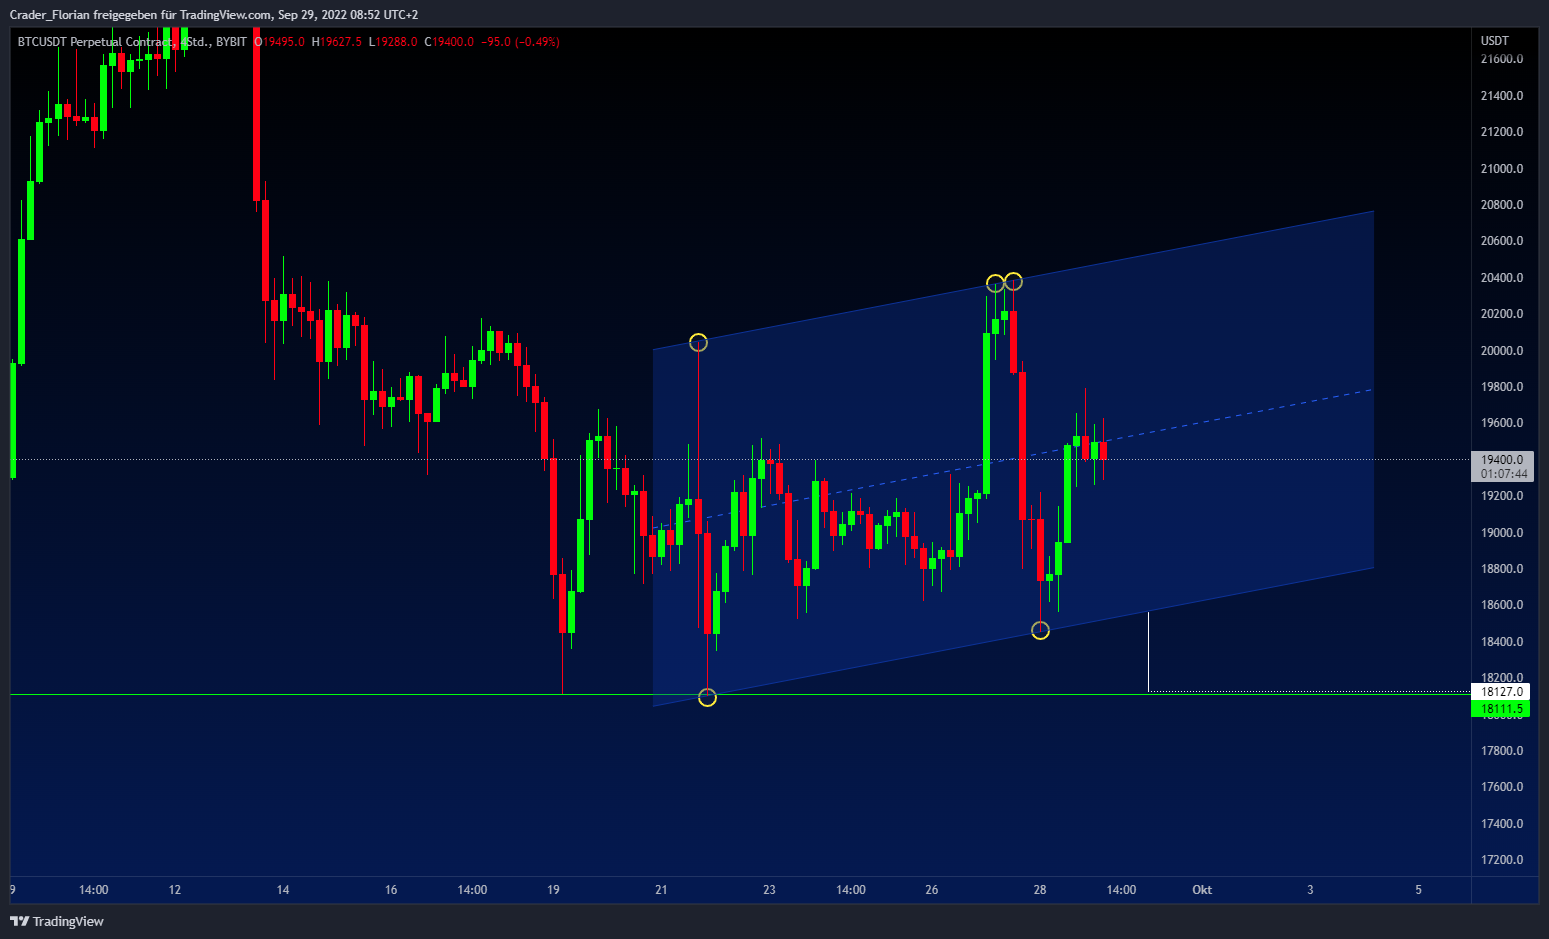Click the 17800.0 price axis label
Viewport: 1549px width, 939px height.
1502,751
